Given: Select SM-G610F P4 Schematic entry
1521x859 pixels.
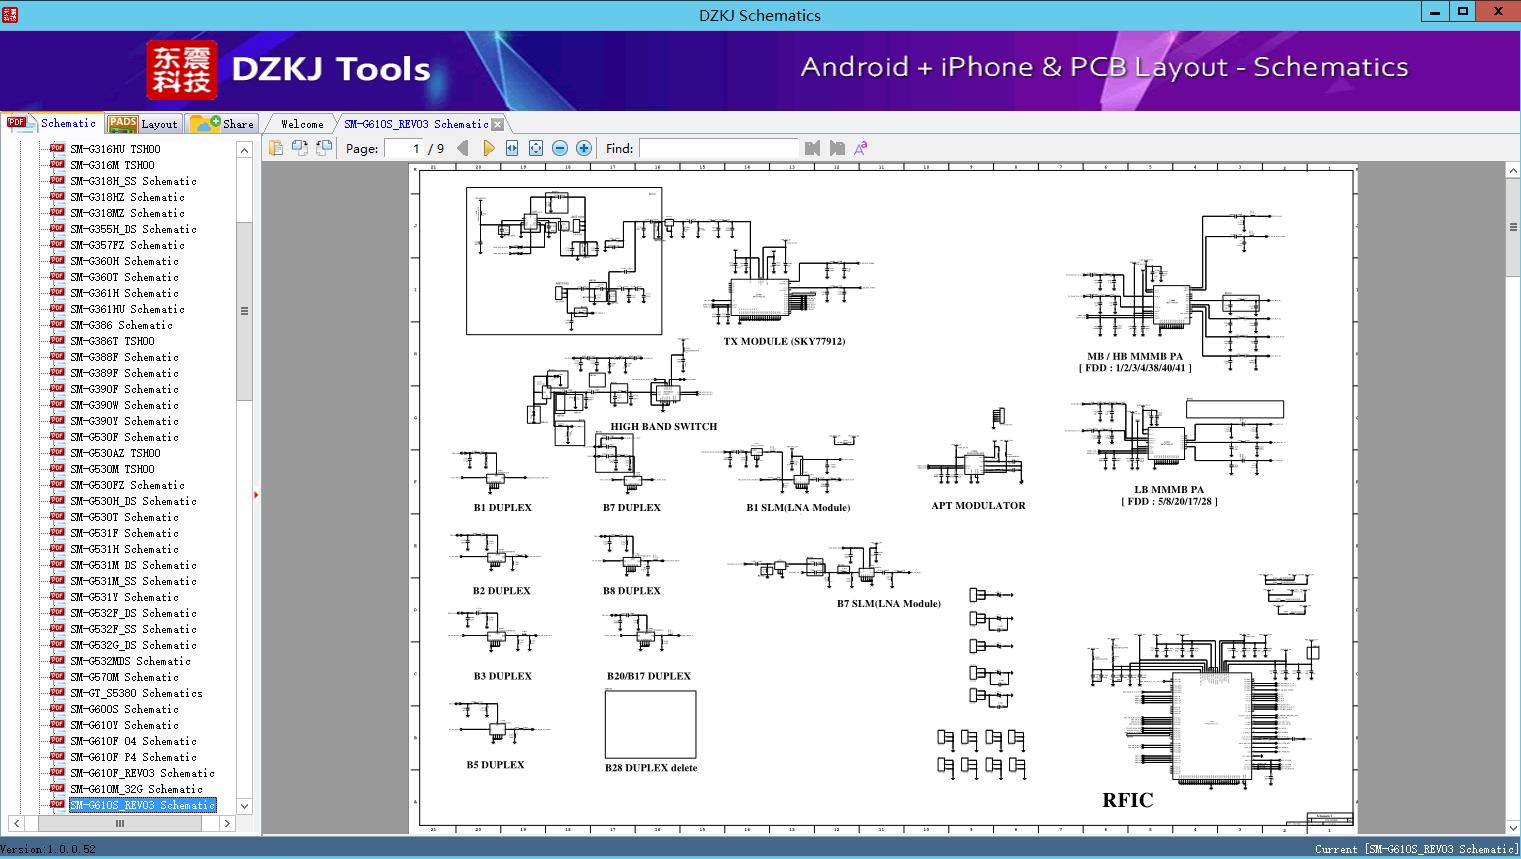Looking at the screenshot, I should [x=133, y=757].
